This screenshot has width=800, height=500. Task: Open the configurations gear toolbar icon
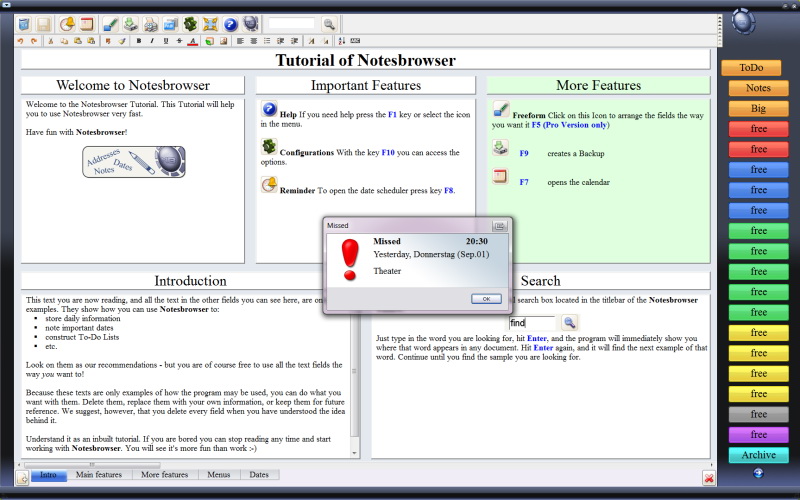[190, 24]
